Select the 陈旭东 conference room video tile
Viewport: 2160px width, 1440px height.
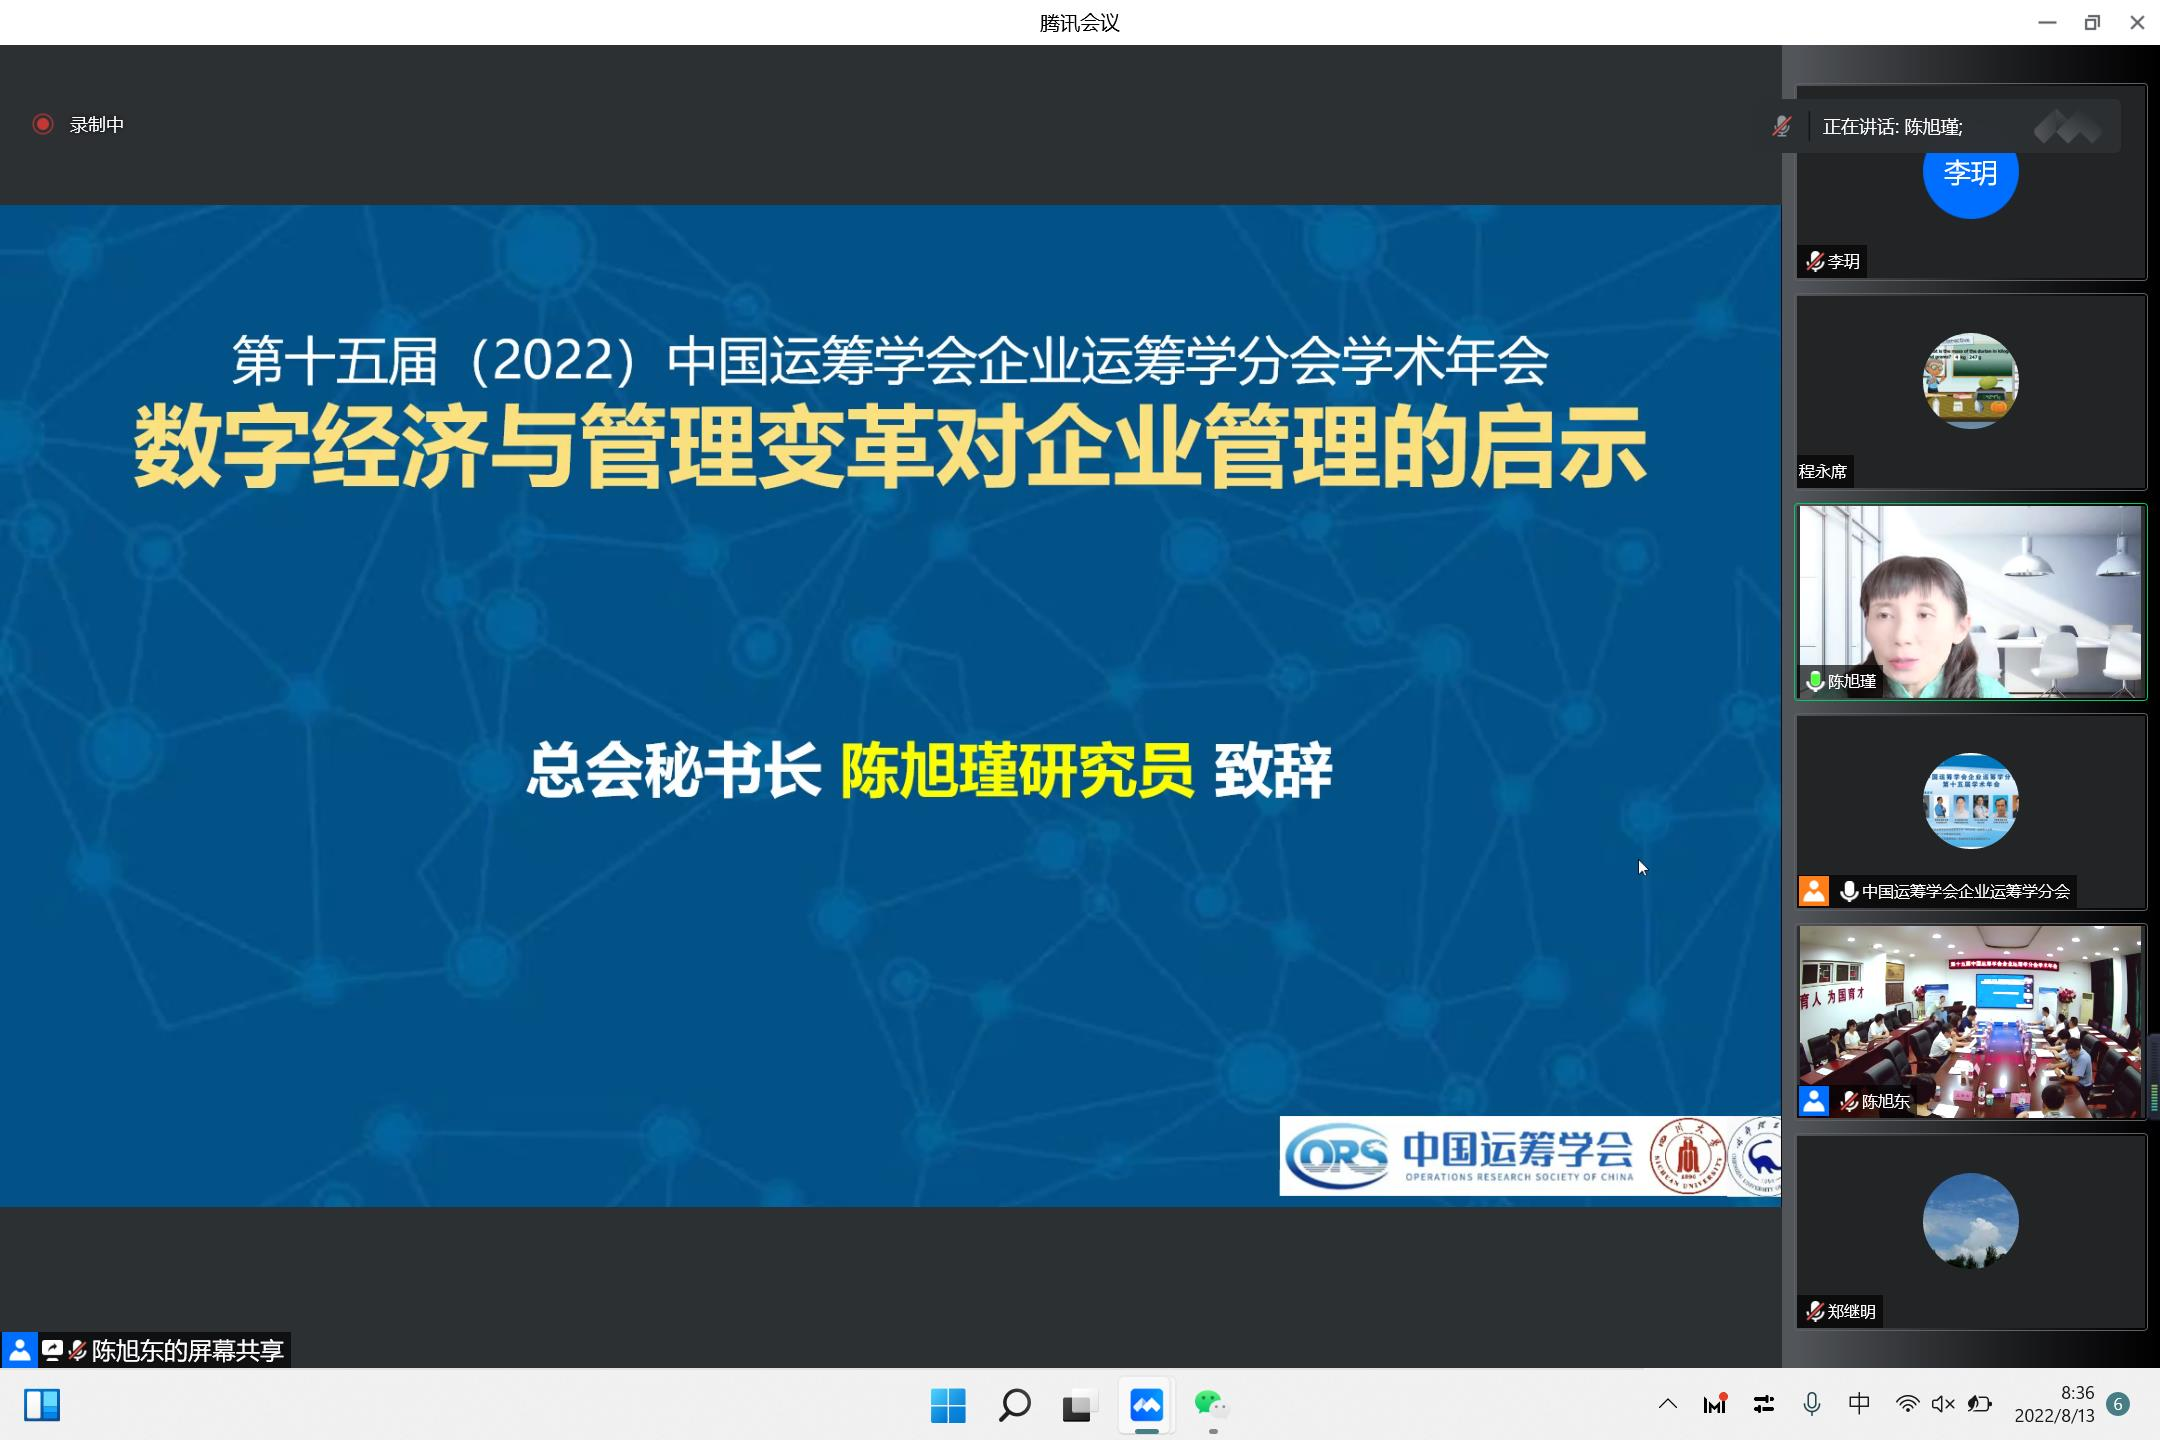(x=1970, y=1021)
